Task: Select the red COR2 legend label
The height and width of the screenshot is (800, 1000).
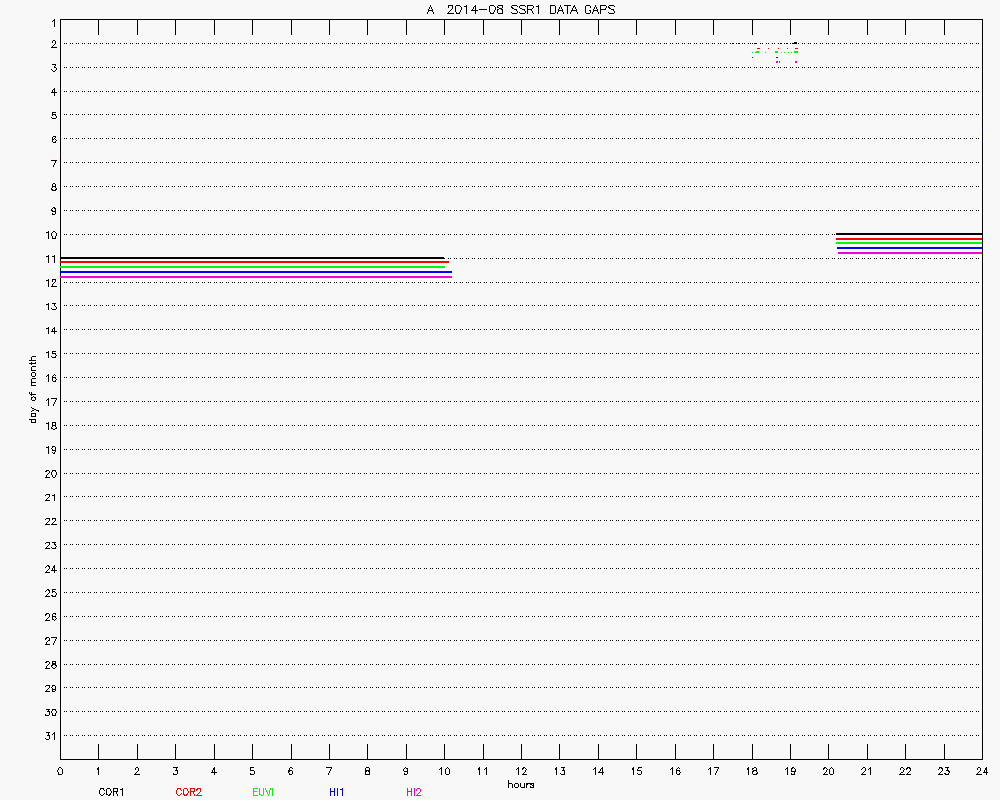Action: tap(188, 792)
